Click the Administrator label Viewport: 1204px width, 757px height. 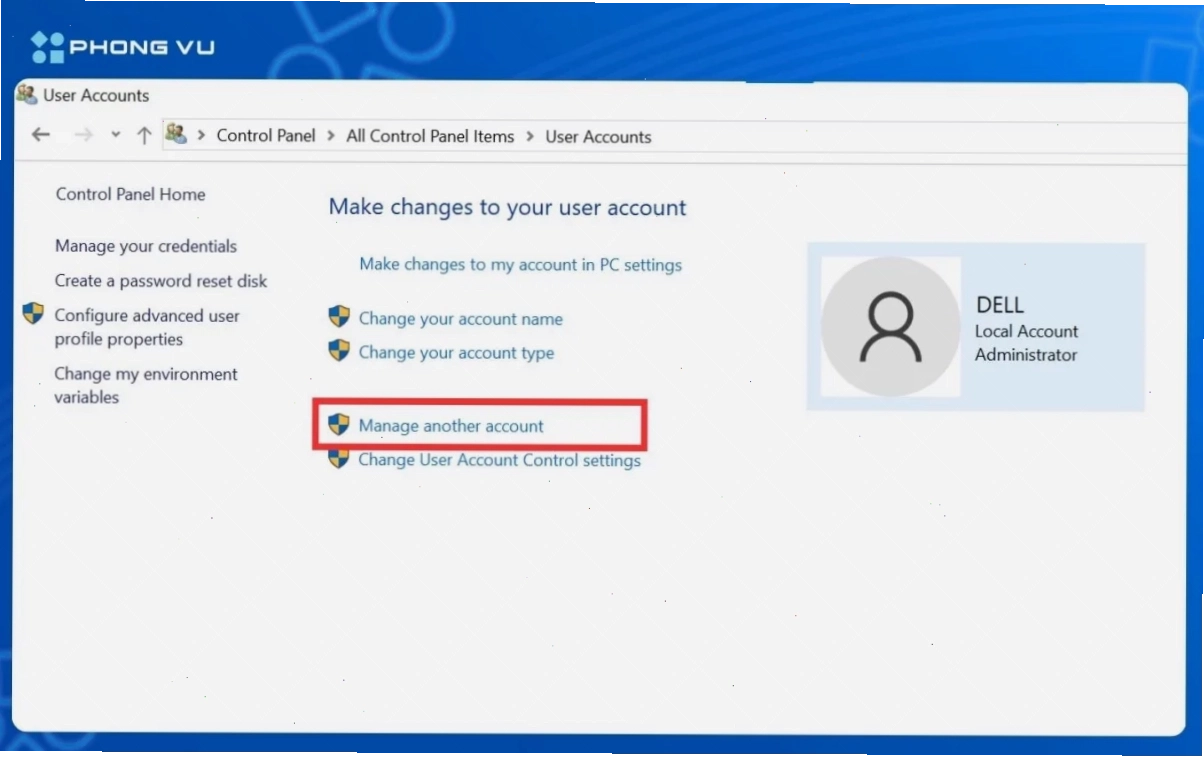(x=1026, y=355)
